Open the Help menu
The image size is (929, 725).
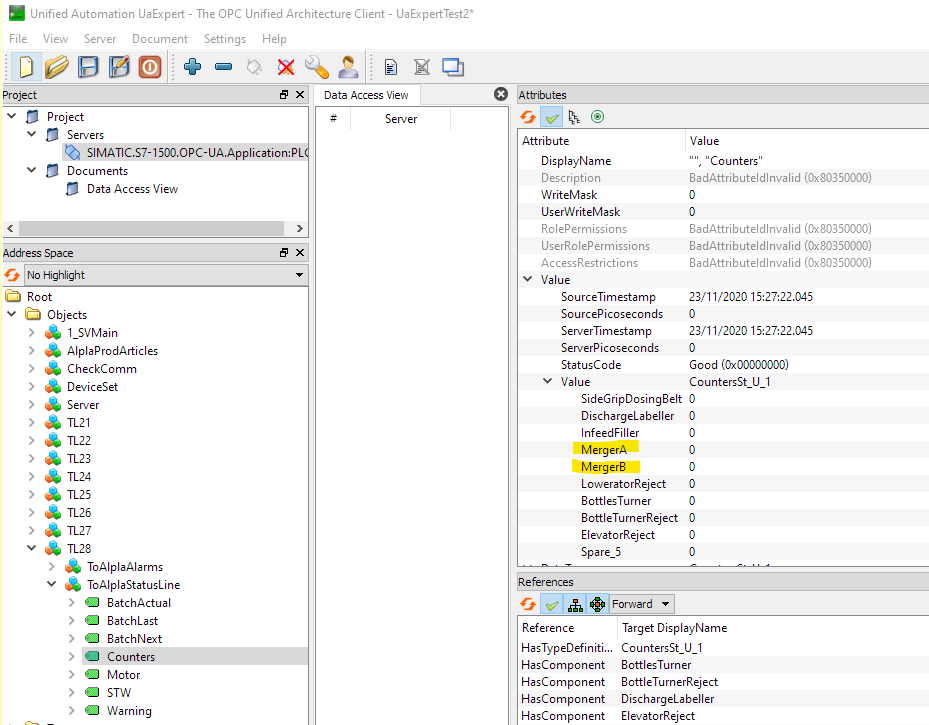(x=274, y=39)
